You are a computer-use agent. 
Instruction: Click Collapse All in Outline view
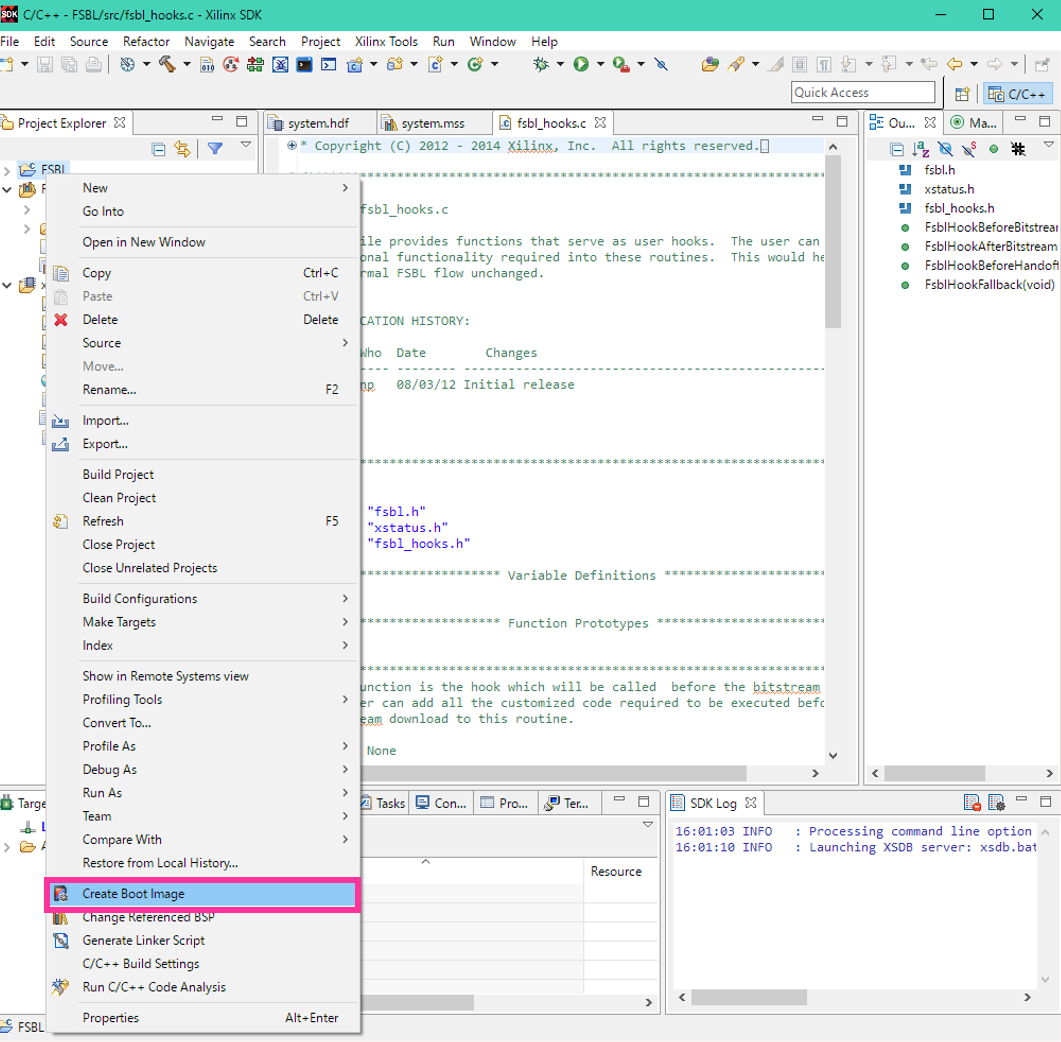(x=897, y=149)
